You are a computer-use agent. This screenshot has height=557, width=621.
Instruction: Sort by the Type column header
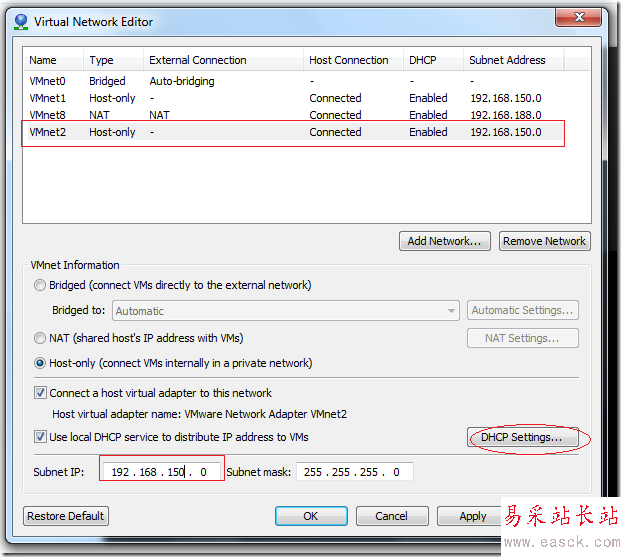tap(113, 60)
